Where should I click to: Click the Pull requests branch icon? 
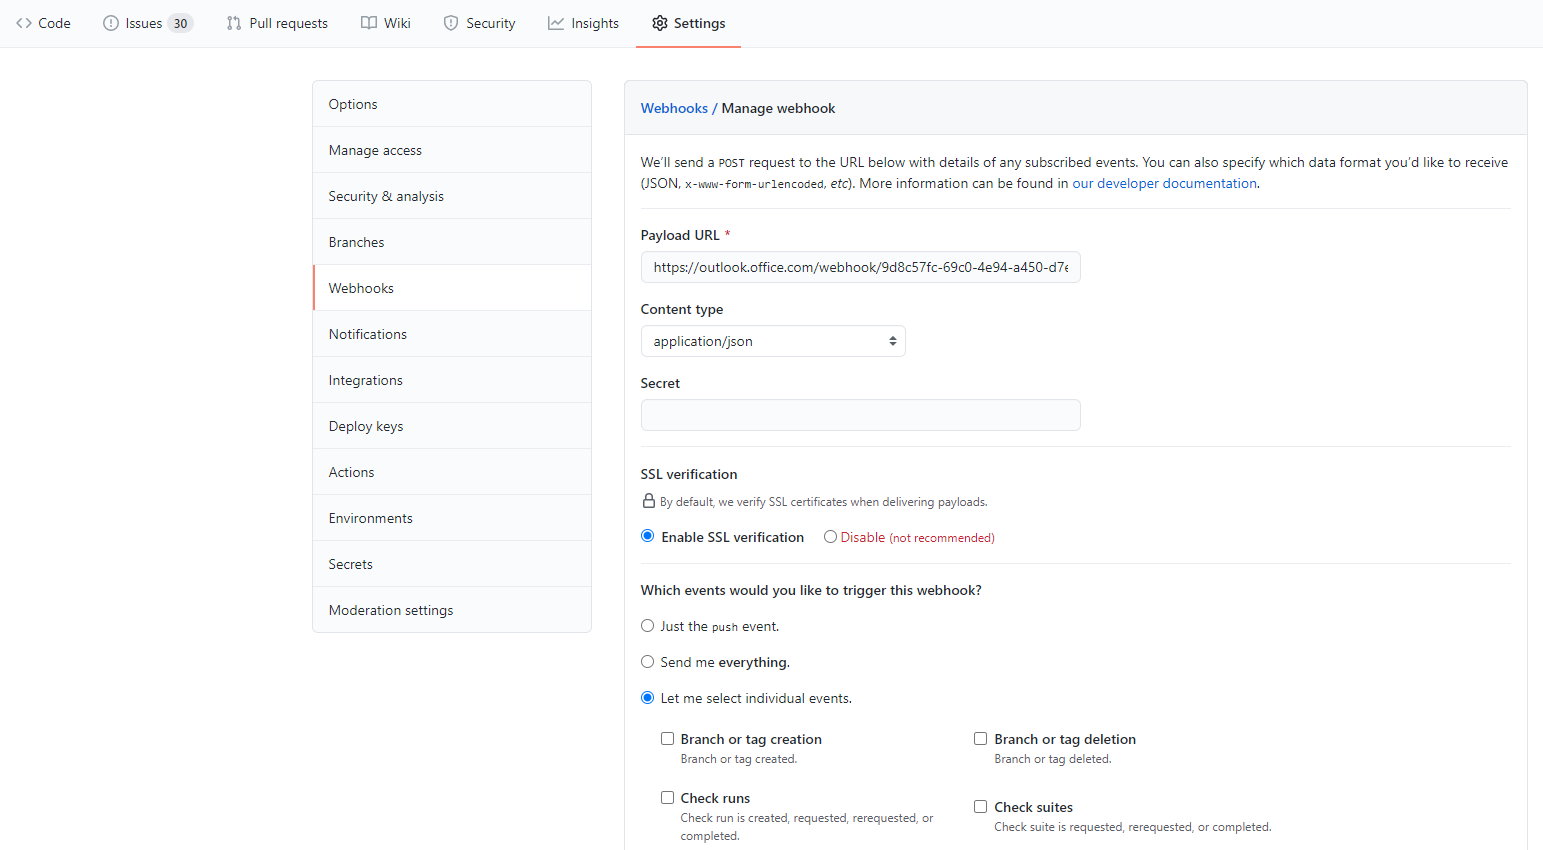234,23
